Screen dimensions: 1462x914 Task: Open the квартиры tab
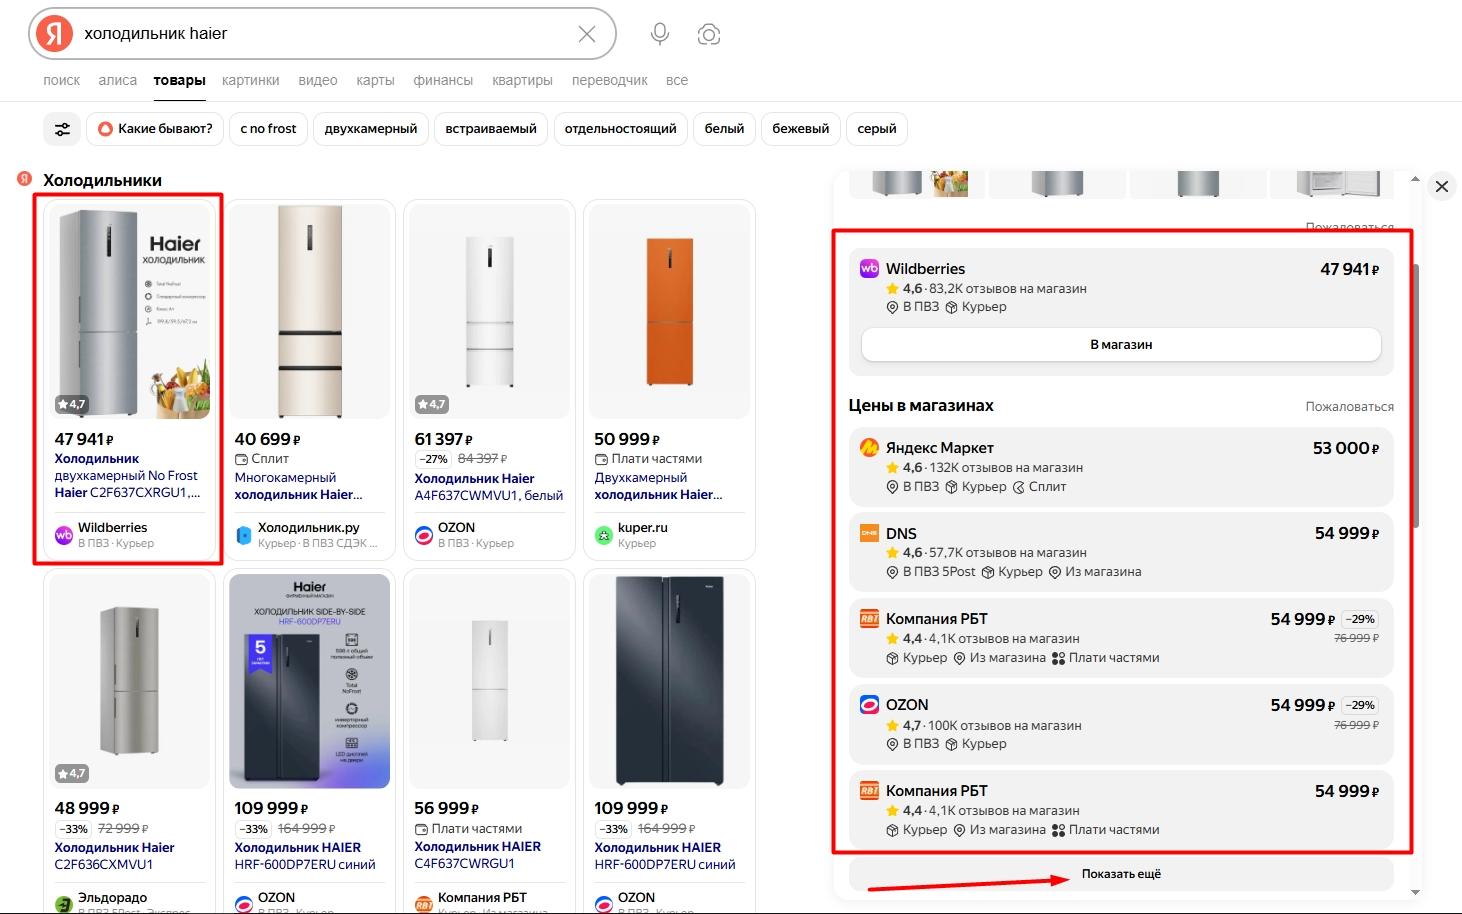[522, 80]
